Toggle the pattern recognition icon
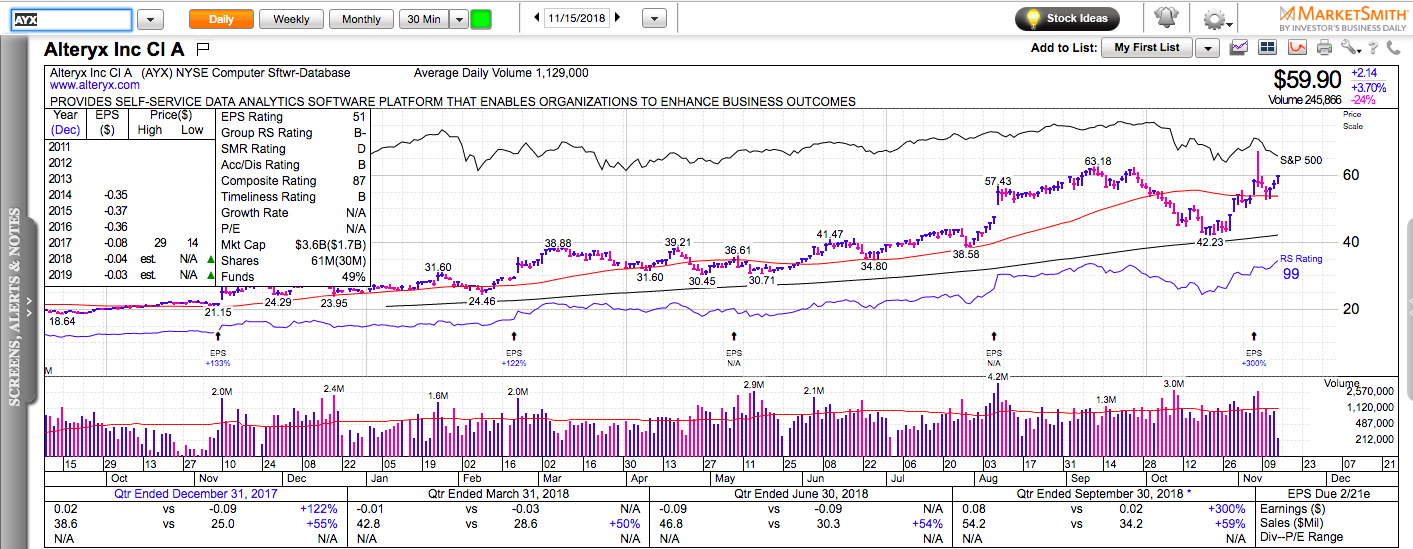1413x549 pixels. click(1297, 47)
